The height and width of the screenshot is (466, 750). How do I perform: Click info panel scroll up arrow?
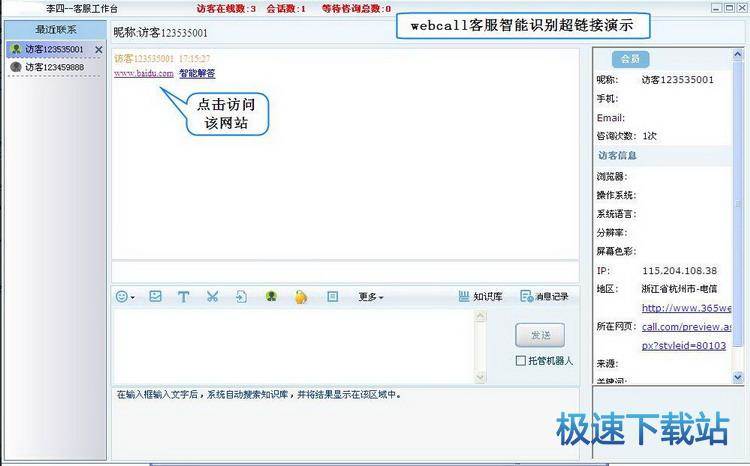click(738, 55)
